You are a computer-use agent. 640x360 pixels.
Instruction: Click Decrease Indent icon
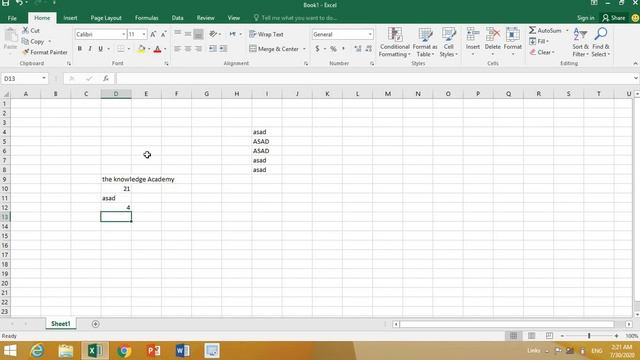[x=213, y=49]
